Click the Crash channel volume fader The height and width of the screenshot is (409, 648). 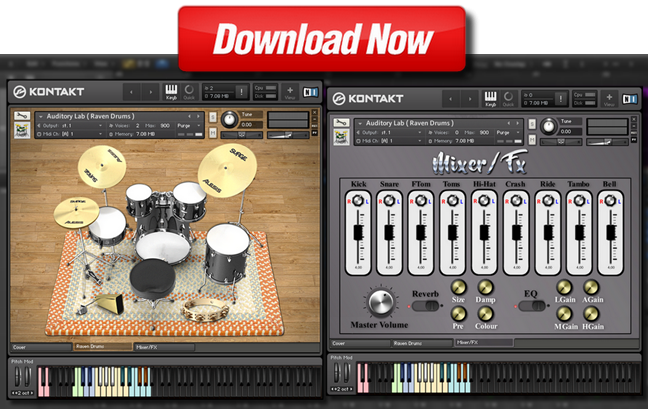[517, 233]
